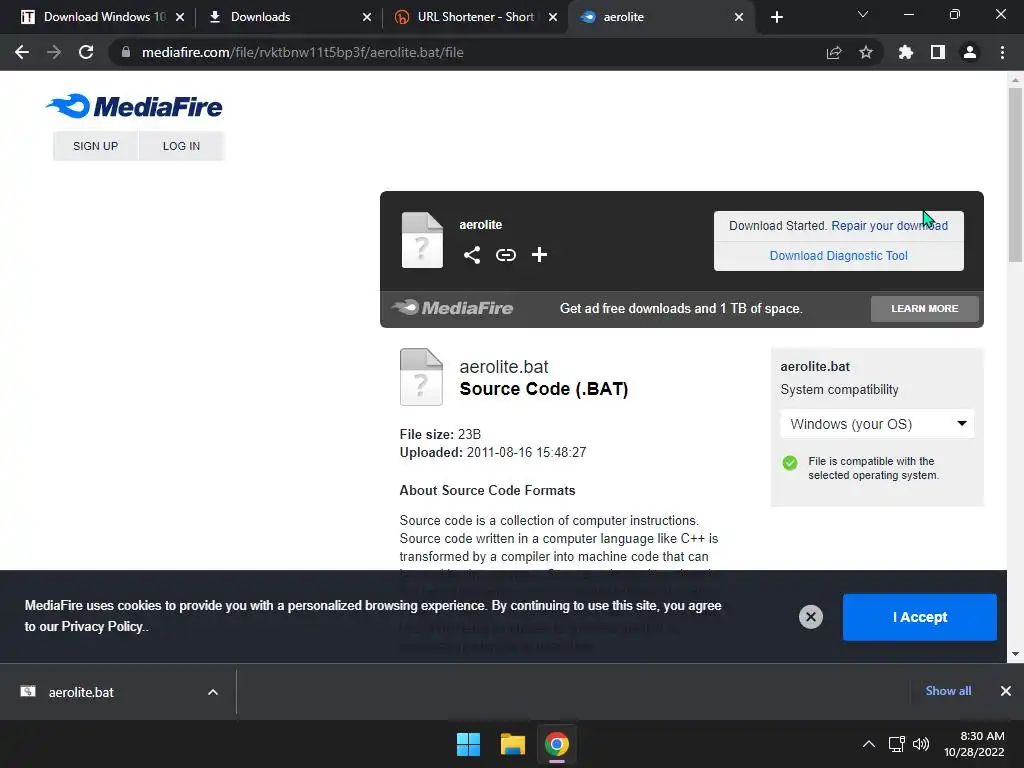Click Download Diagnostic Tool link
This screenshot has width=1024, height=768.
(839, 255)
